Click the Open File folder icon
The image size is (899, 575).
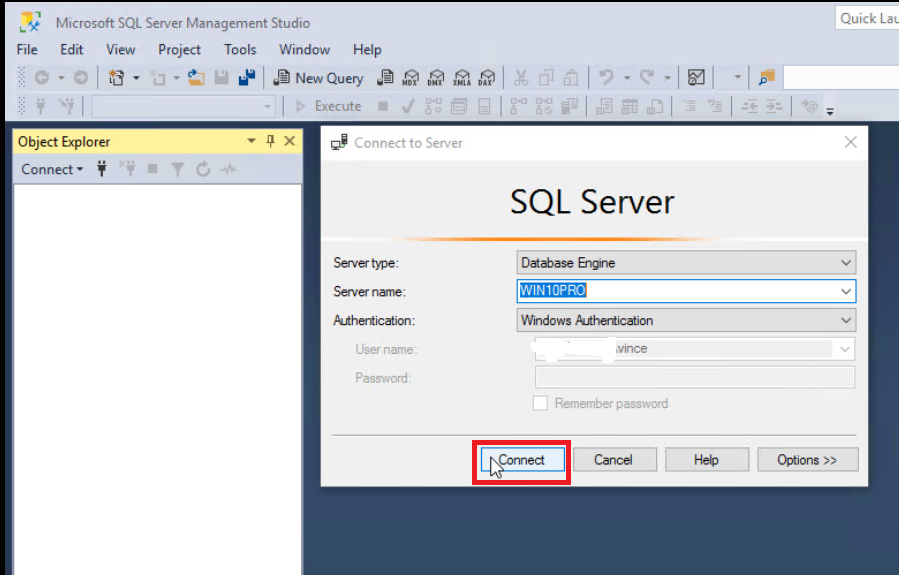196,77
